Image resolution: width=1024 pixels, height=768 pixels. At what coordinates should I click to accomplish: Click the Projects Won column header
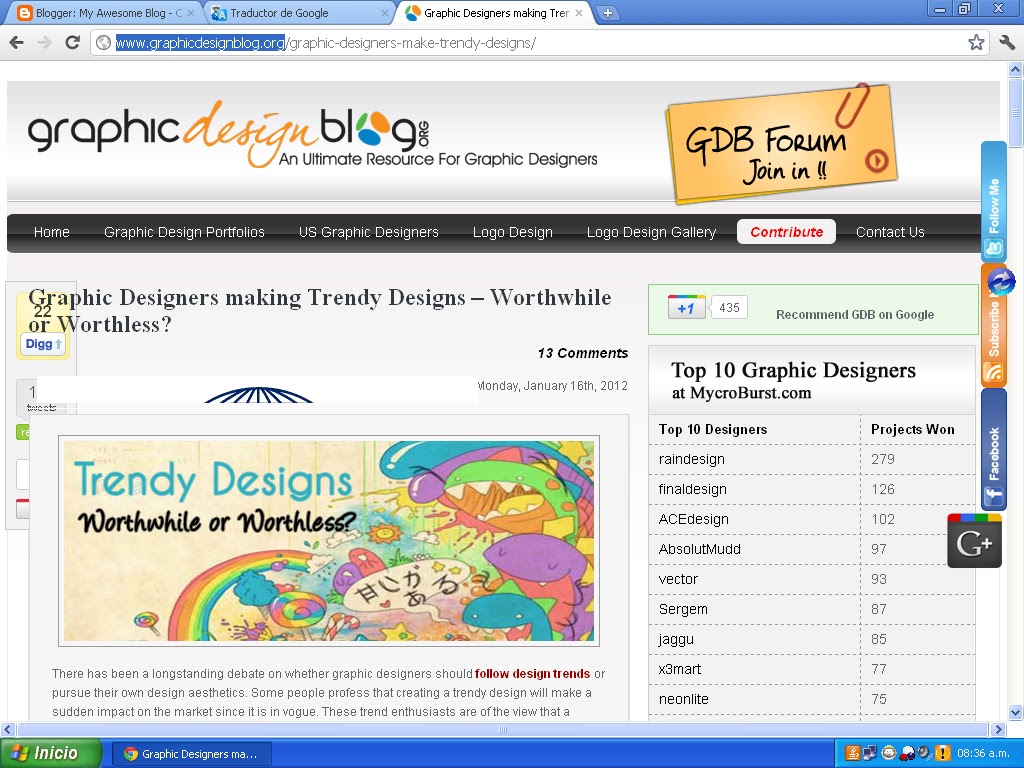912,429
